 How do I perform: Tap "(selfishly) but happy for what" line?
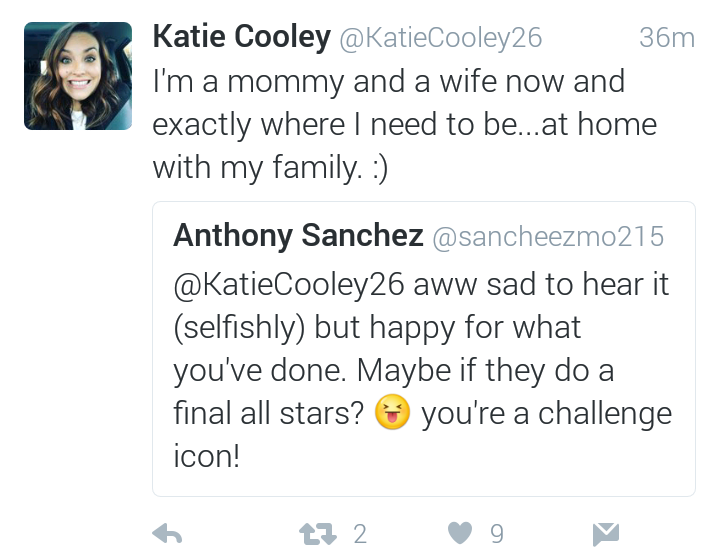pyautogui.click(x=377, y=328)
